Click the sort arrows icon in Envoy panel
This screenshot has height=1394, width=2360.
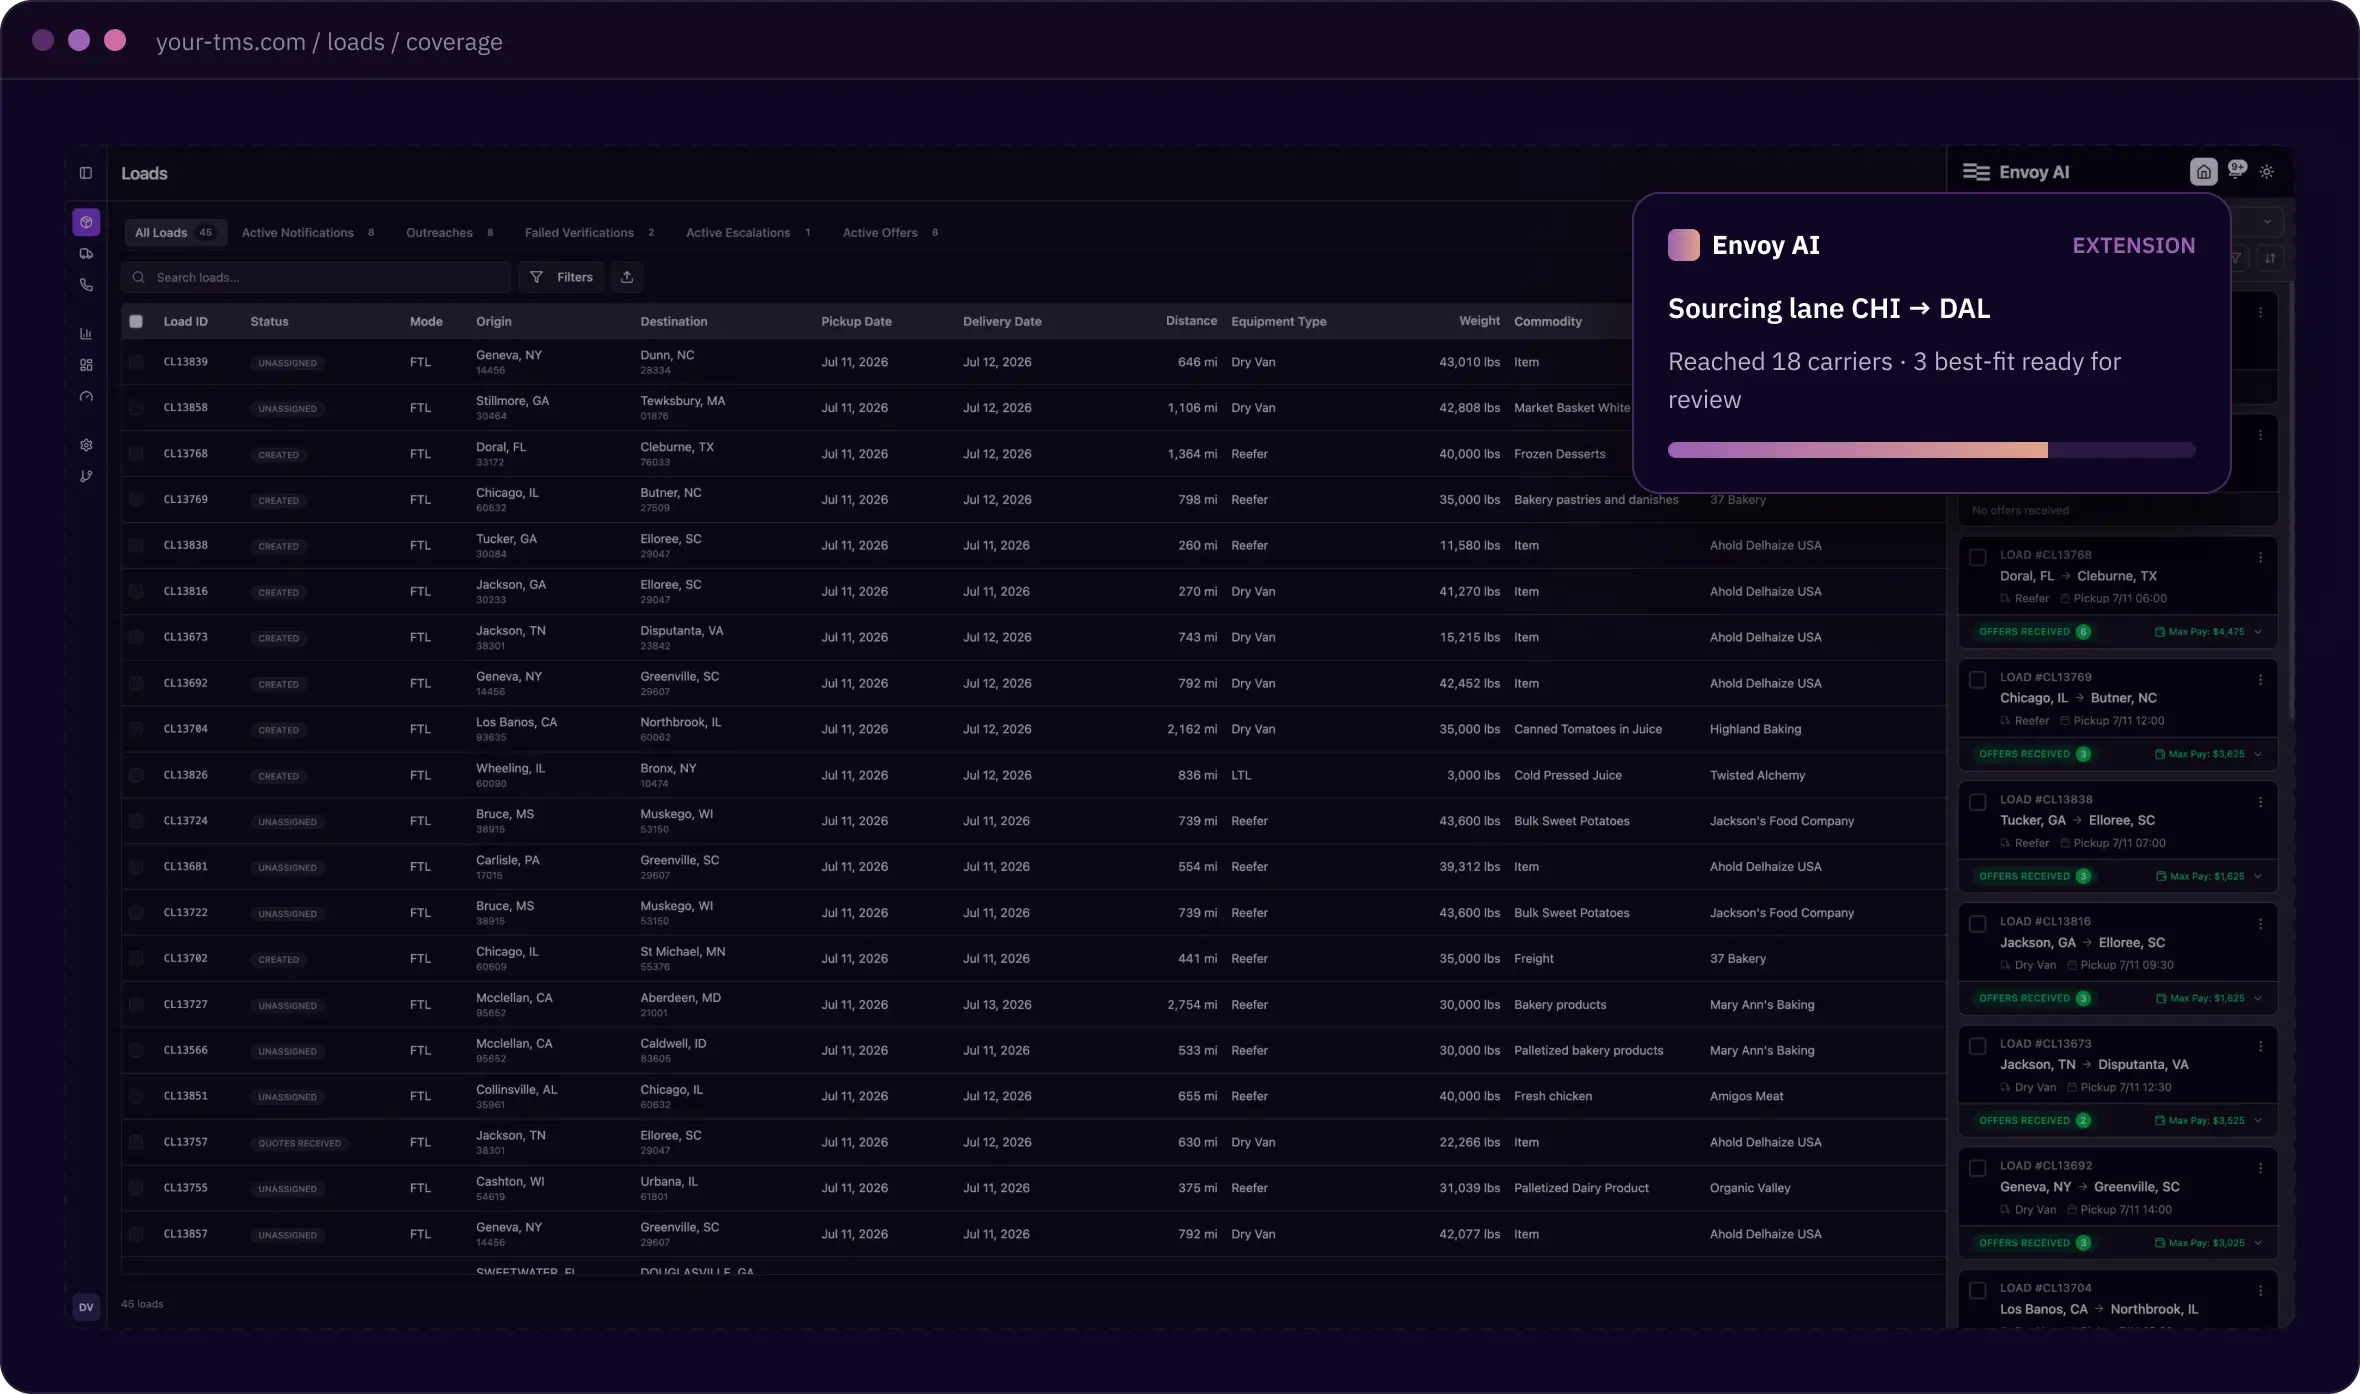(x=2270, y=258)
